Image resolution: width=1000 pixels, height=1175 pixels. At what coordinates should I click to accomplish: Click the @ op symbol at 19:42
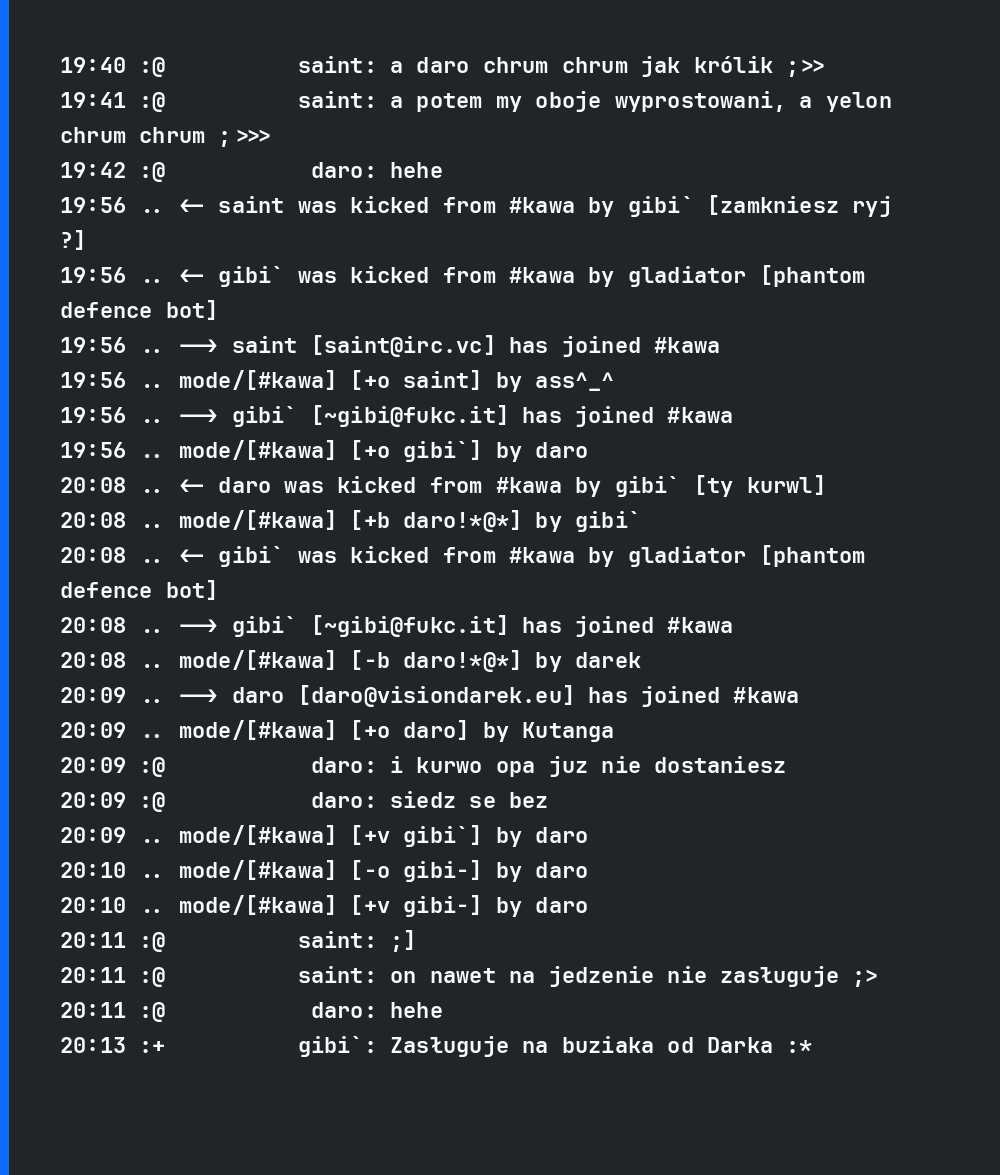(x=159, y=171)
